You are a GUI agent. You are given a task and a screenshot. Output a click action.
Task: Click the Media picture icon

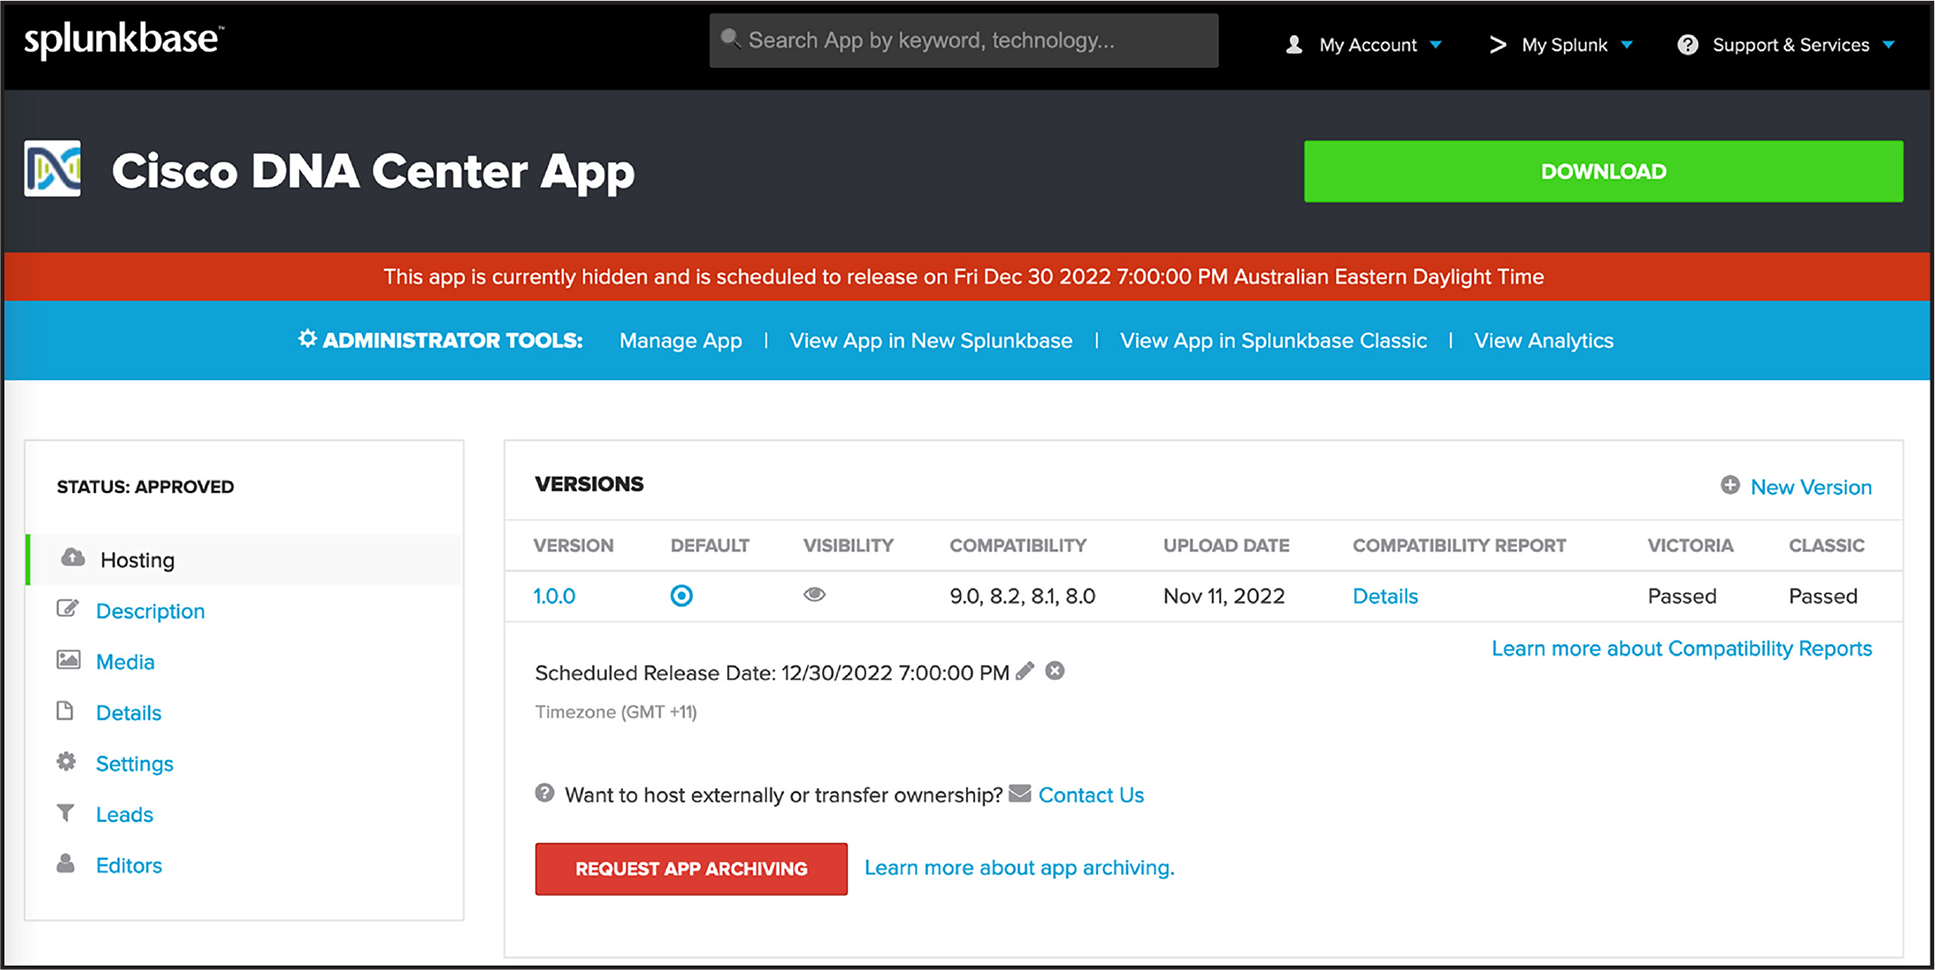[x=68, y=659]
